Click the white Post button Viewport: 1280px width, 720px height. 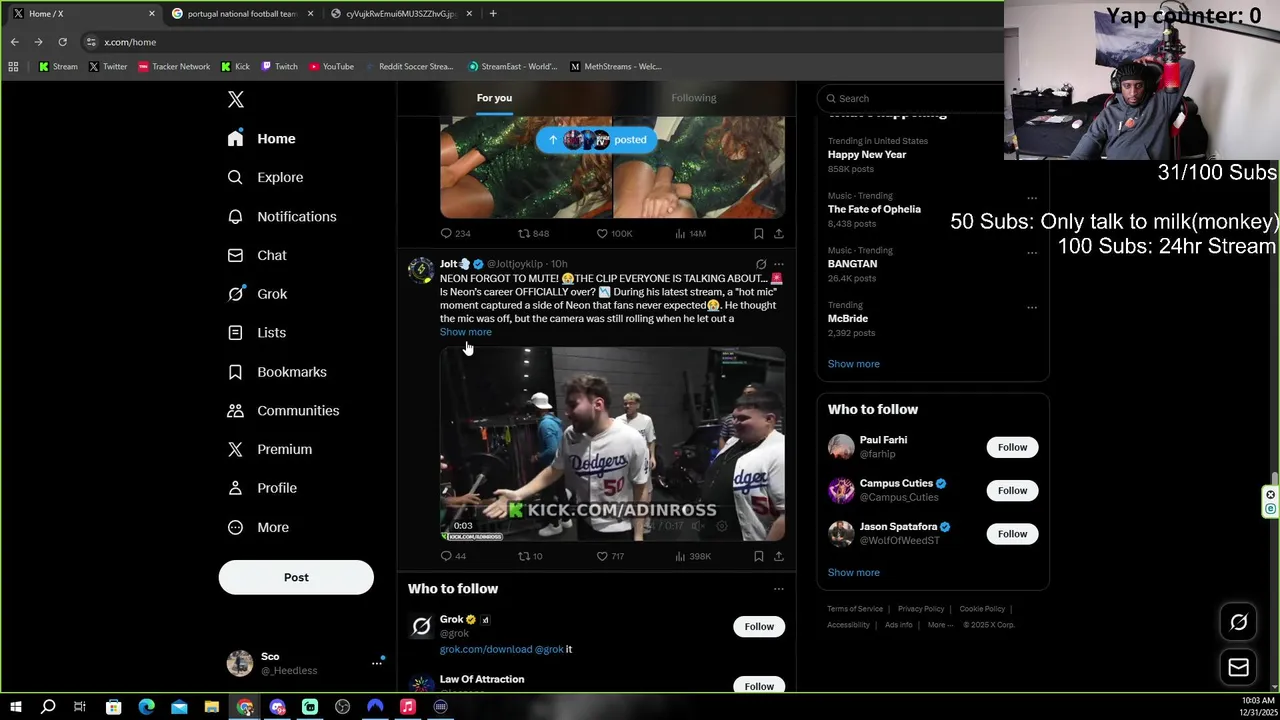(x=296, y=577)
